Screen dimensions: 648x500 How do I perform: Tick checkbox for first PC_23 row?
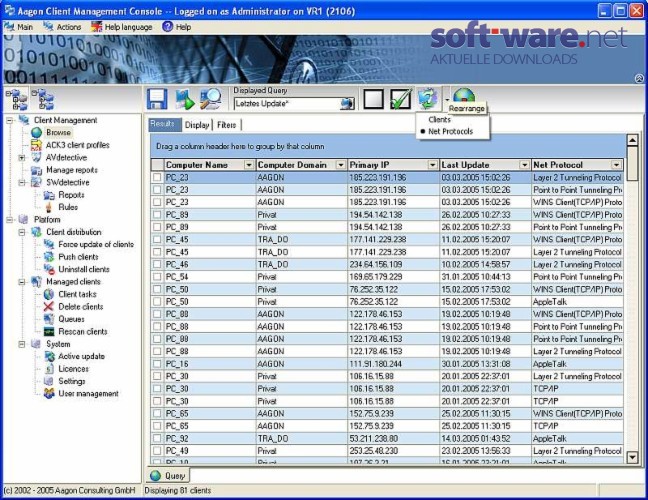[157, 177]
